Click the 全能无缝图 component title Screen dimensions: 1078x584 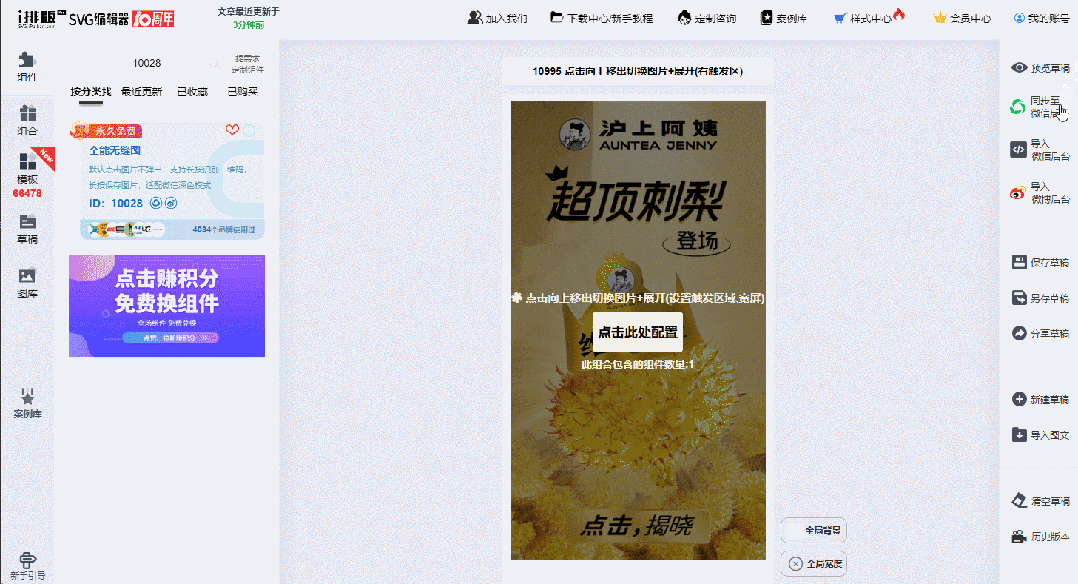115,151
